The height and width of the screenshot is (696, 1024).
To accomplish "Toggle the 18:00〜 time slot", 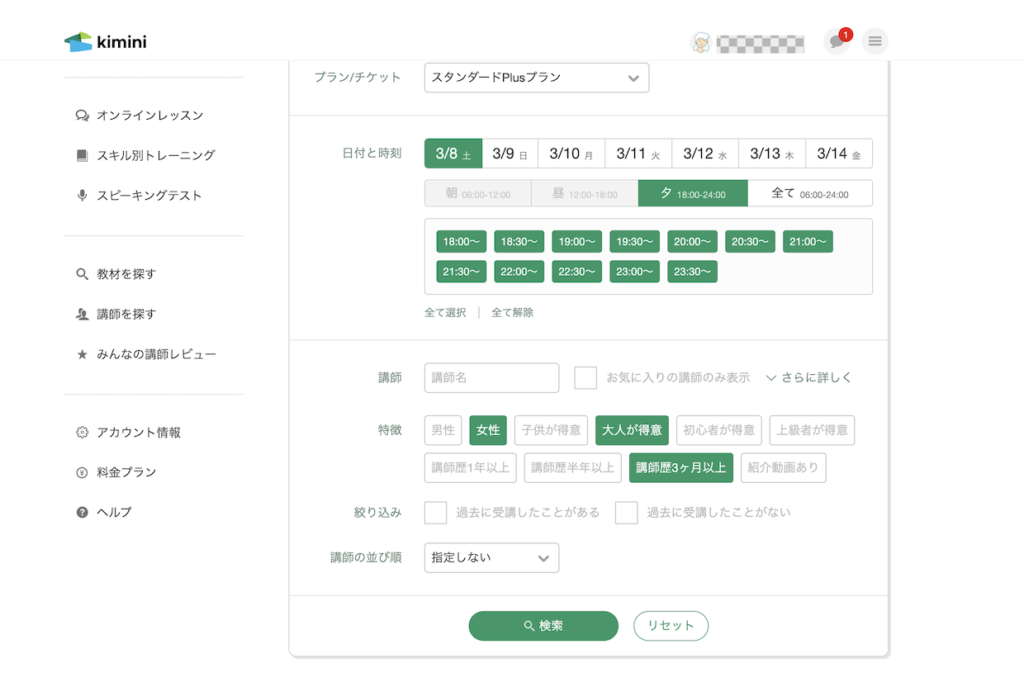I will 461,242.
